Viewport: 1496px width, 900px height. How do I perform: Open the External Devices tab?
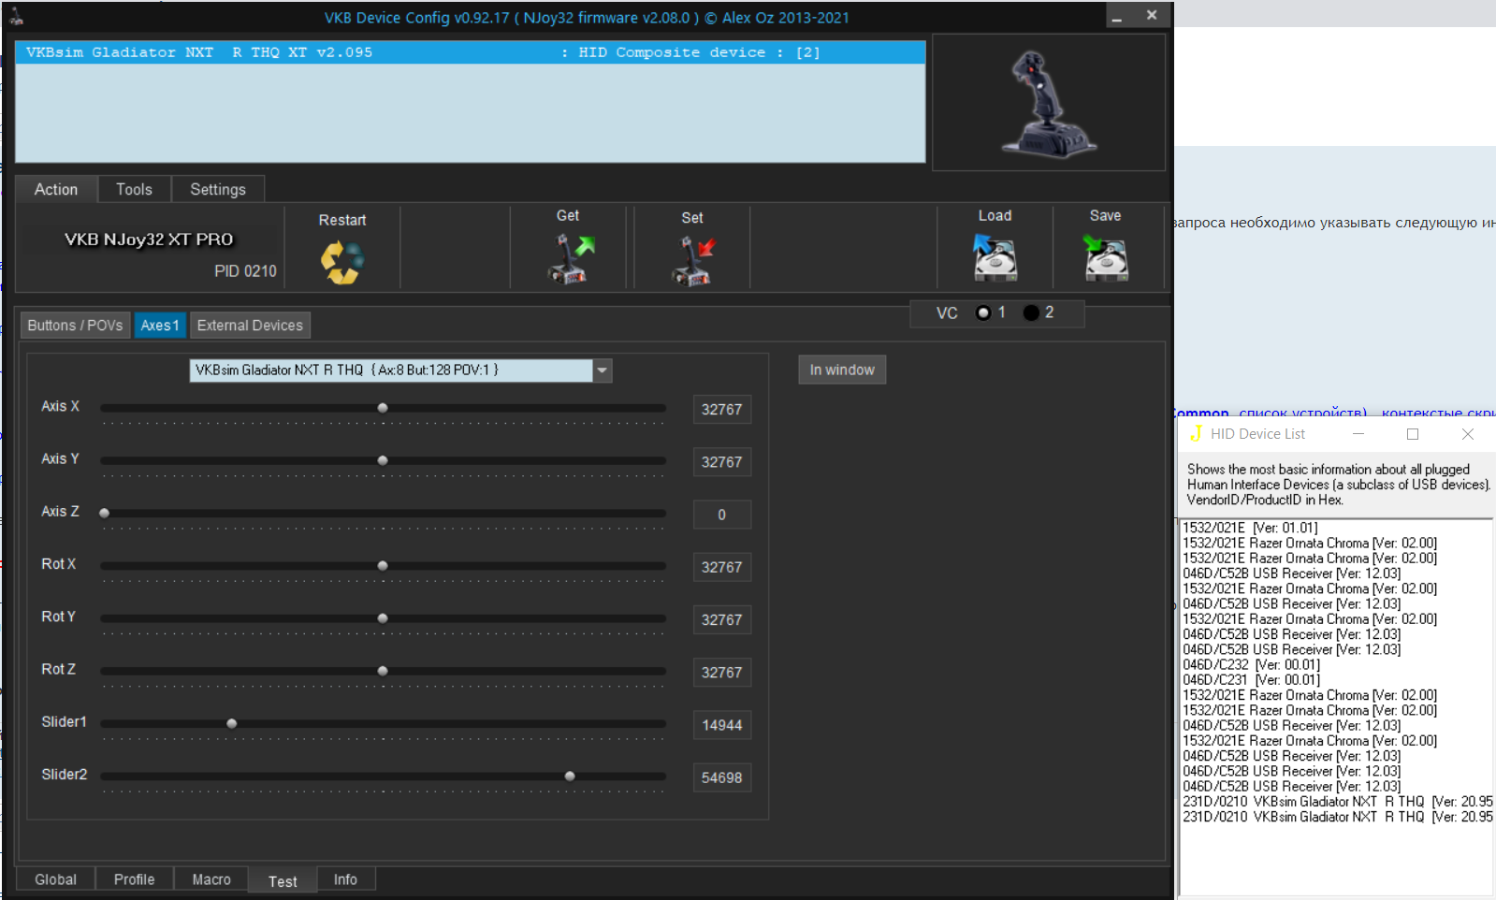(250, 325)
